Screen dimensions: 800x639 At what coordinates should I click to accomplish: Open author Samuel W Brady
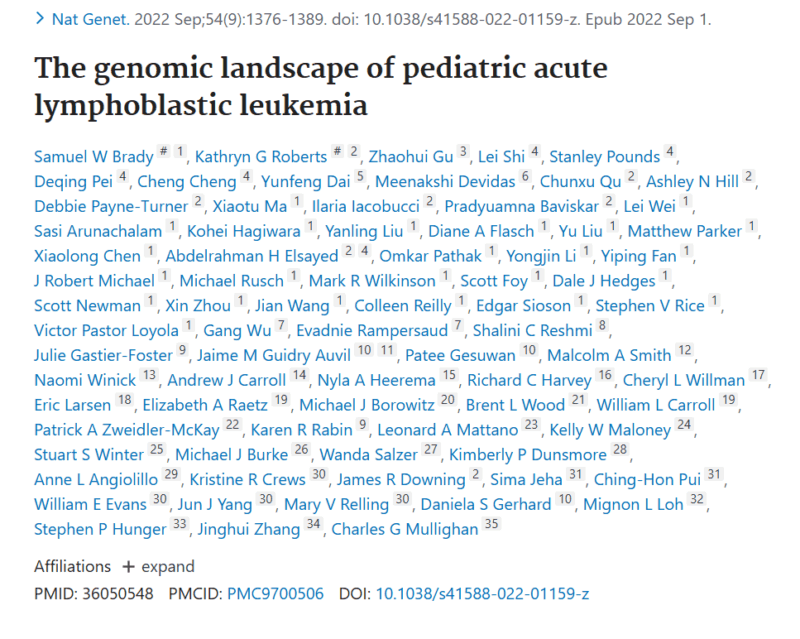(94, 157)
